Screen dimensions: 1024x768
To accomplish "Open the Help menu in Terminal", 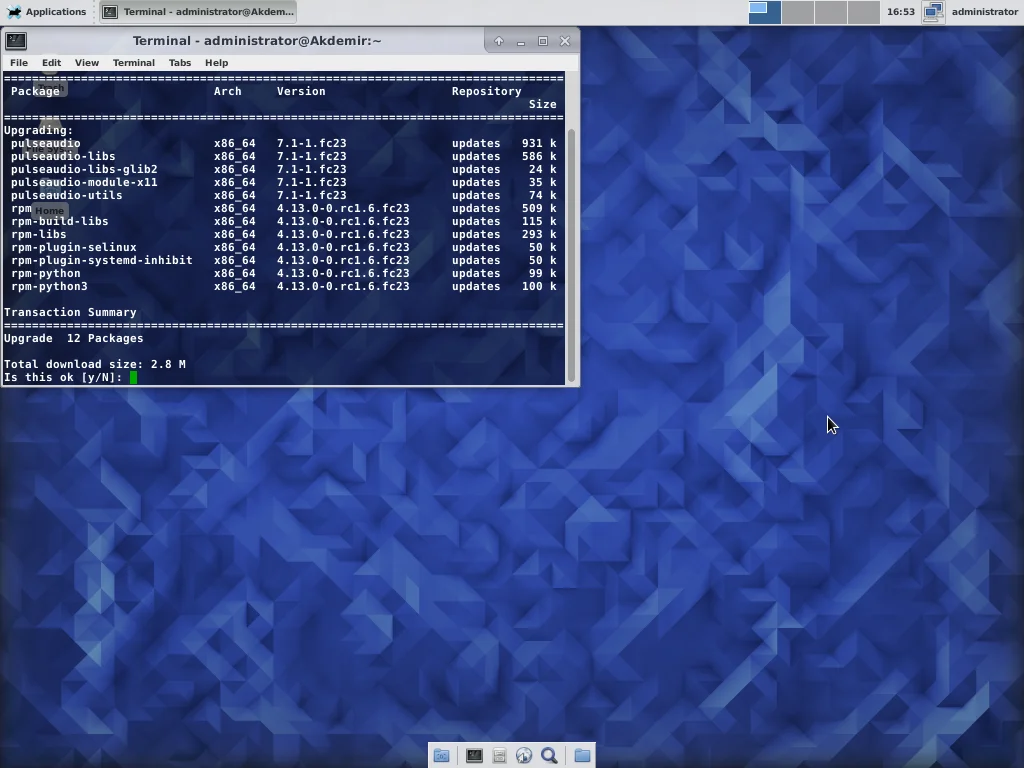I will click(x=217, y=63).
